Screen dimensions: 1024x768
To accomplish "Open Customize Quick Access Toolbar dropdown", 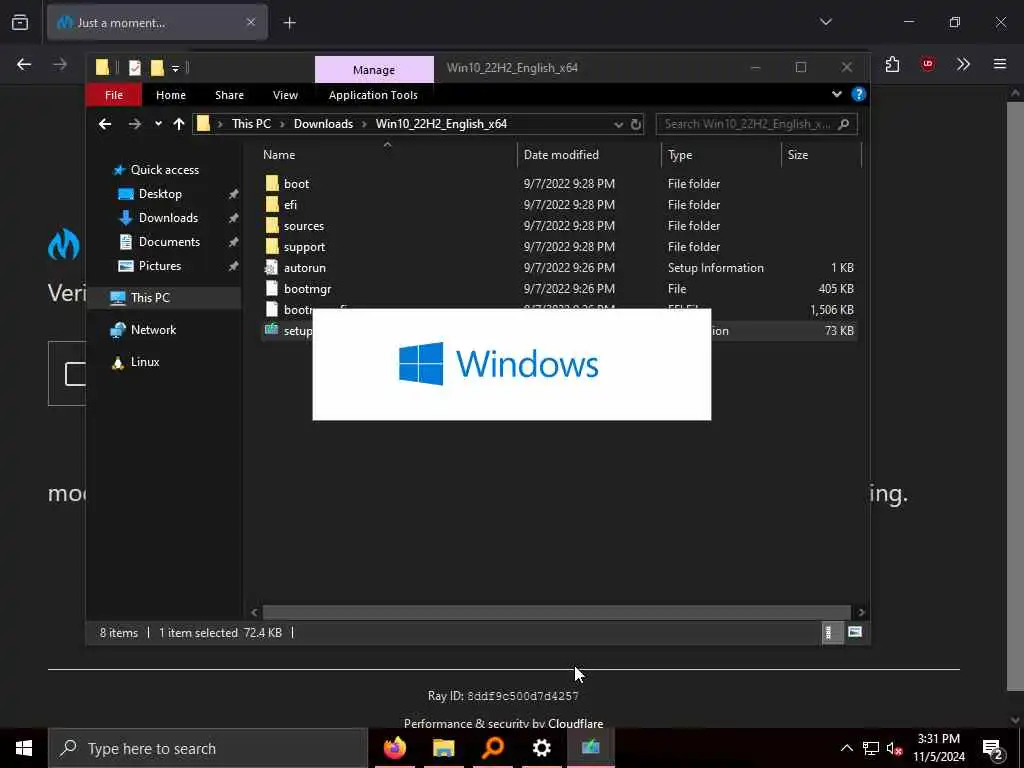I will click(176, 68).
